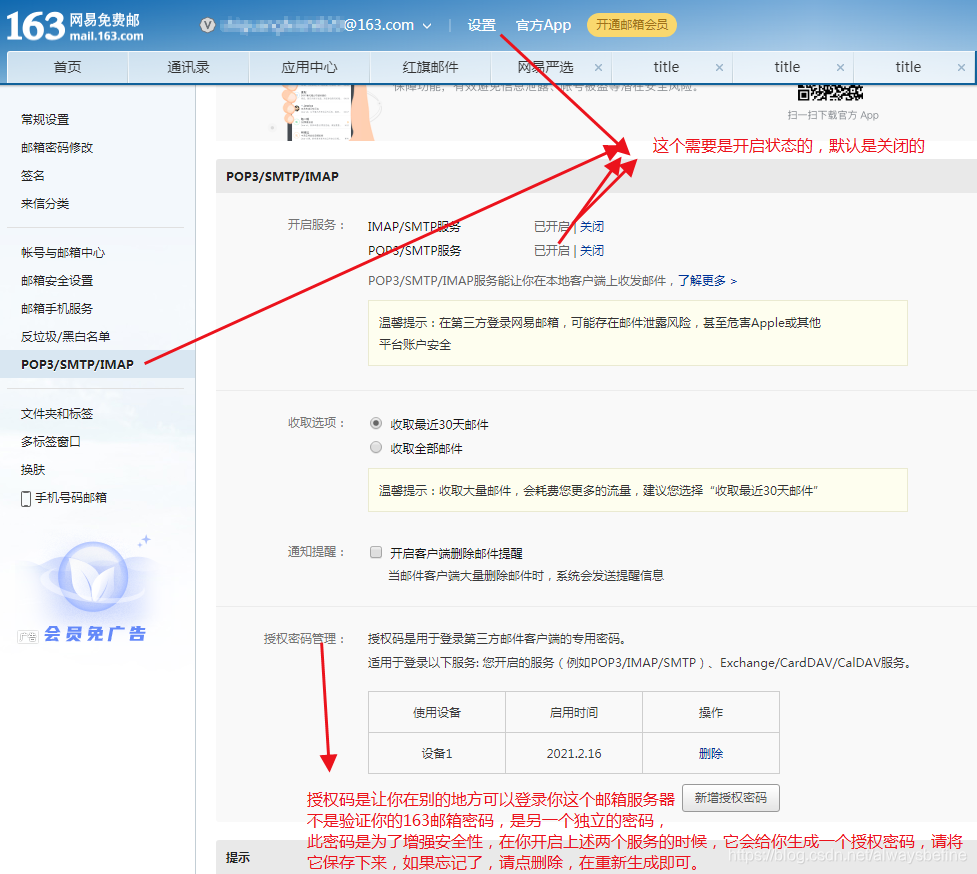Click the 设备1 table cell
Screen dimensions: 977x874
point(437,753)
